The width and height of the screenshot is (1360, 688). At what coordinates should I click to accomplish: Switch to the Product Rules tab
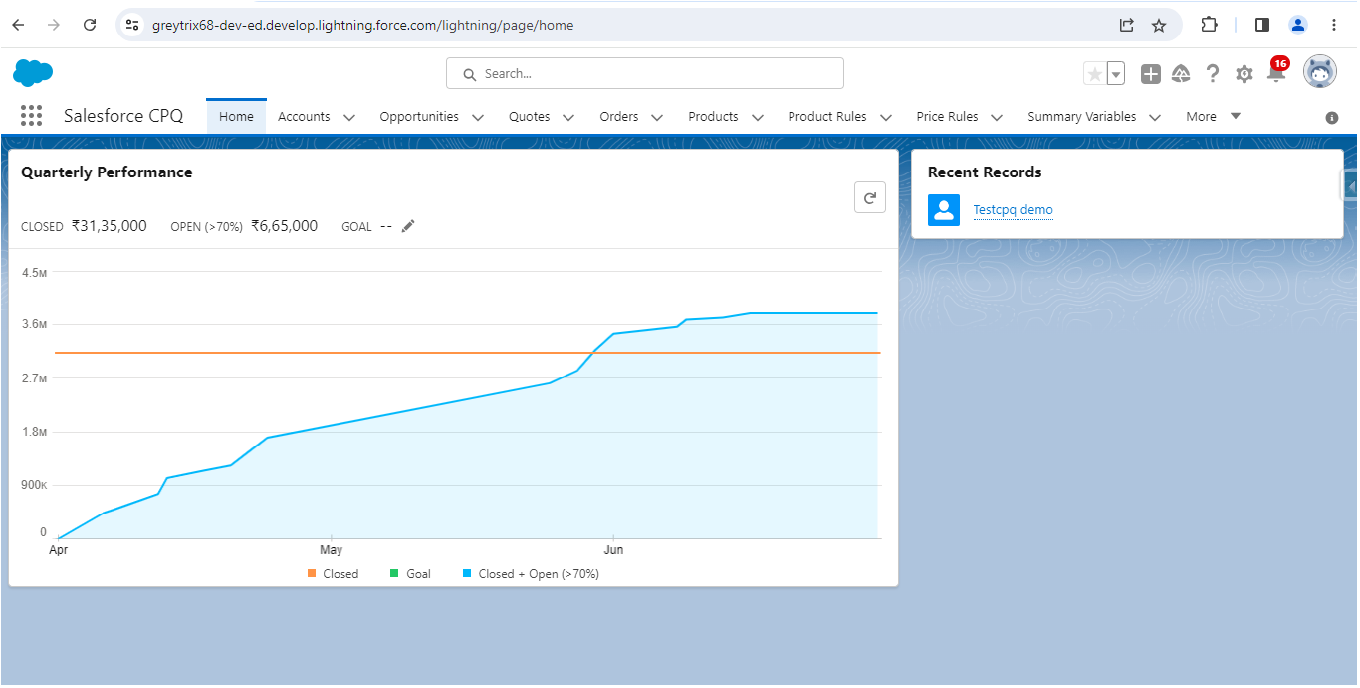coord(827,117)
